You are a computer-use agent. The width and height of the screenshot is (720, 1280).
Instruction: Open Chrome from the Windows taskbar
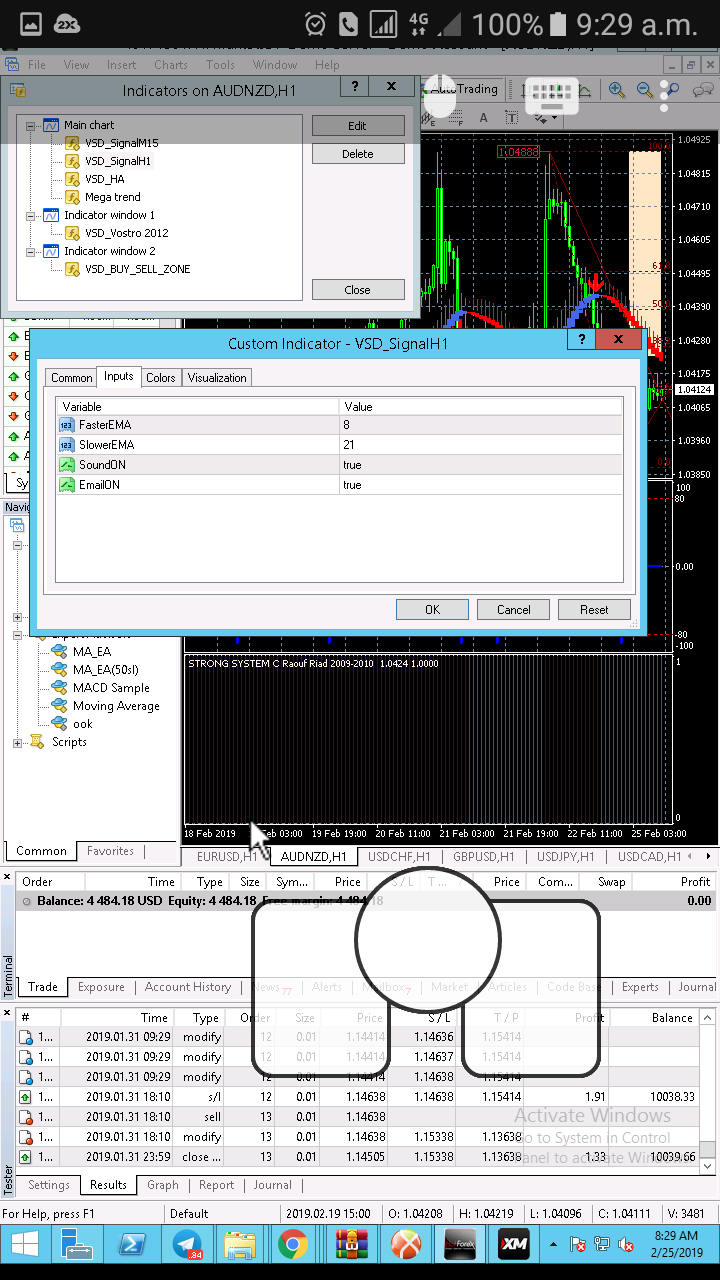point(293,1244)
